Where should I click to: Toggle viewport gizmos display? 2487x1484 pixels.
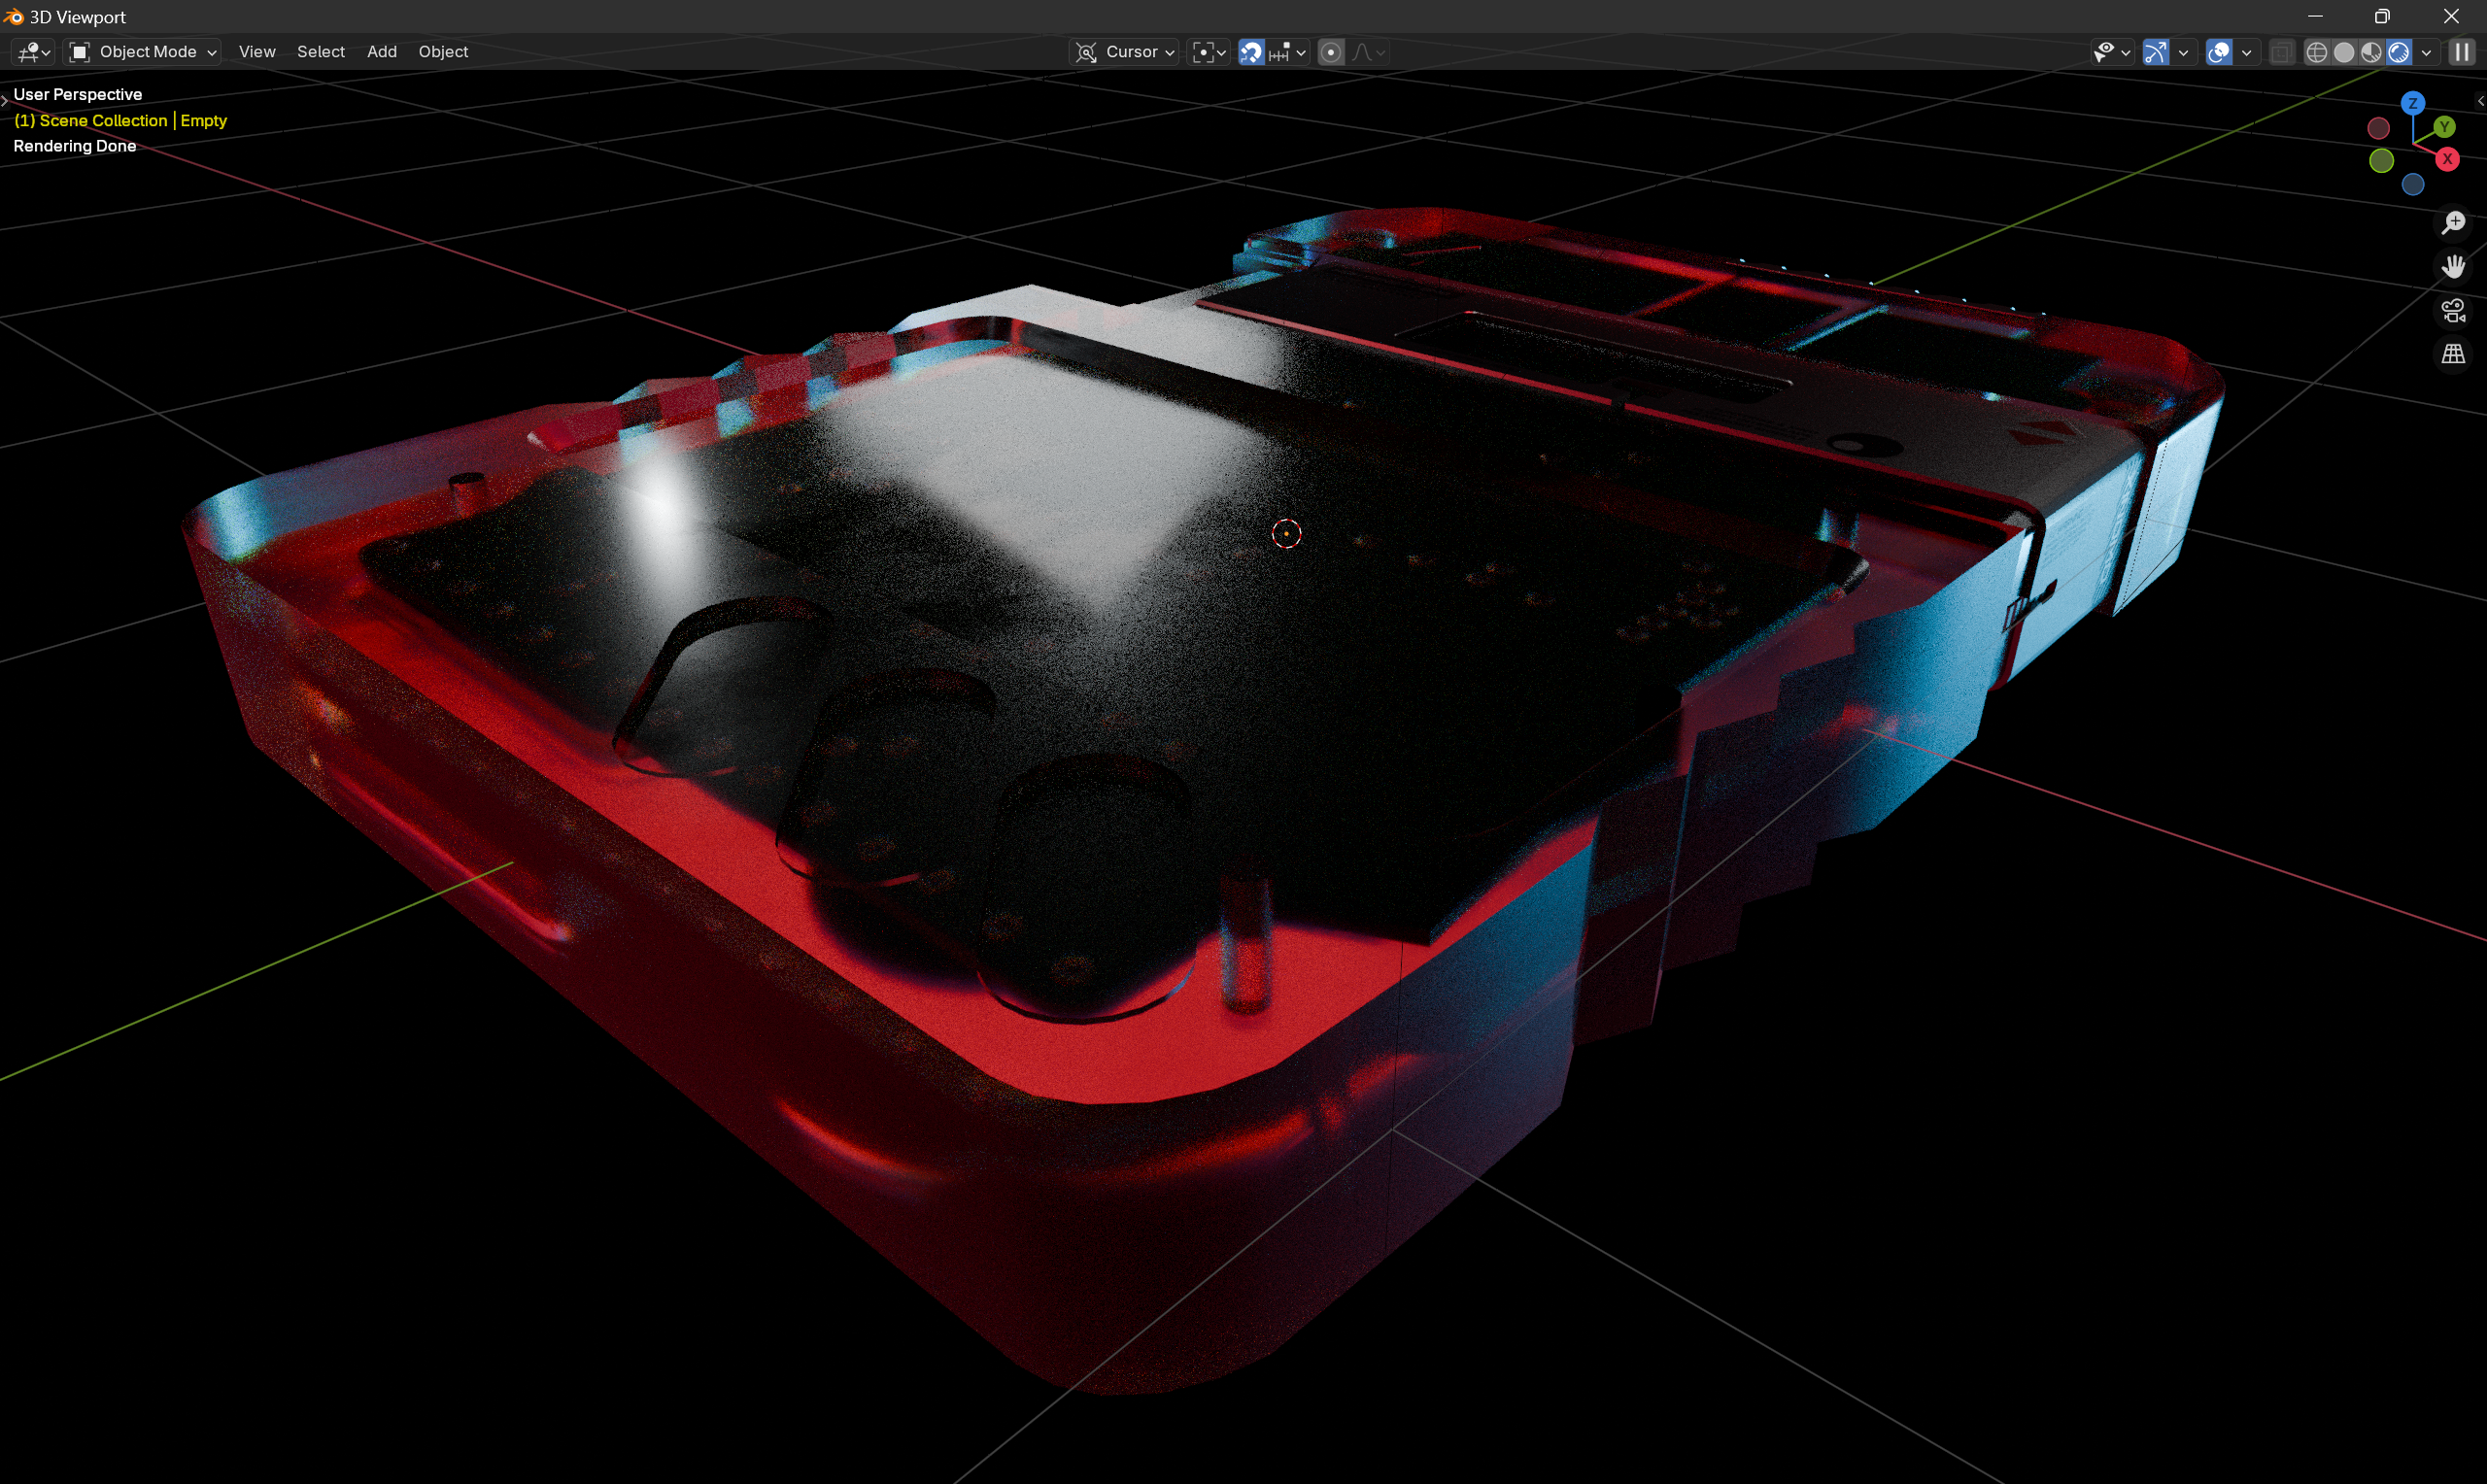pyautogui.click(x=2156, y=52)
